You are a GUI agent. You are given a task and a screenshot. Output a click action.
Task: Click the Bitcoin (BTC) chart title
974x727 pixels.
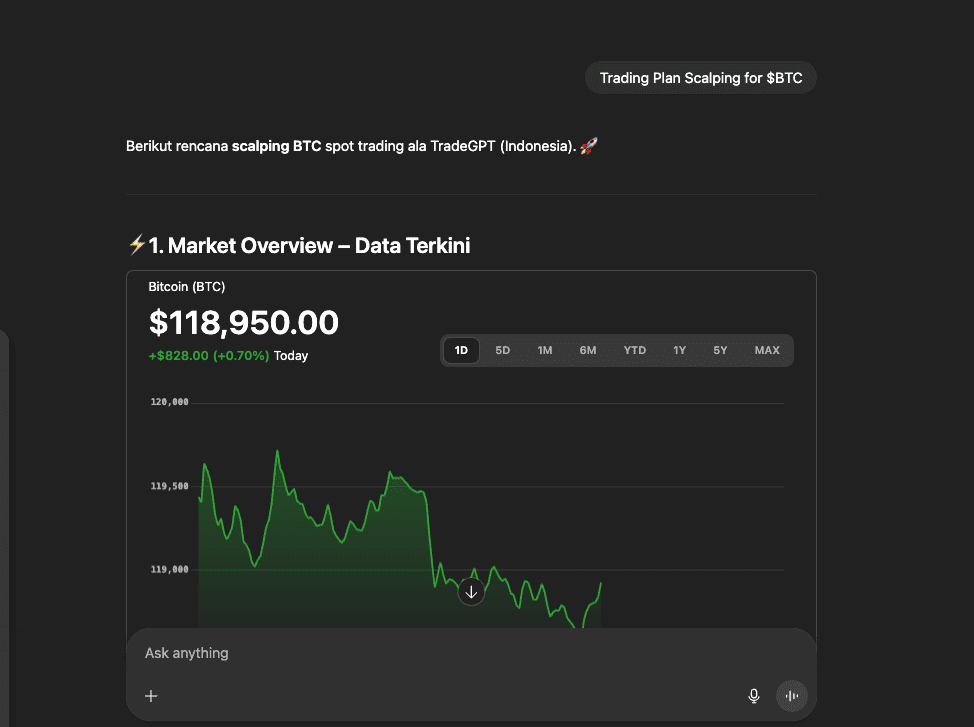187,287
